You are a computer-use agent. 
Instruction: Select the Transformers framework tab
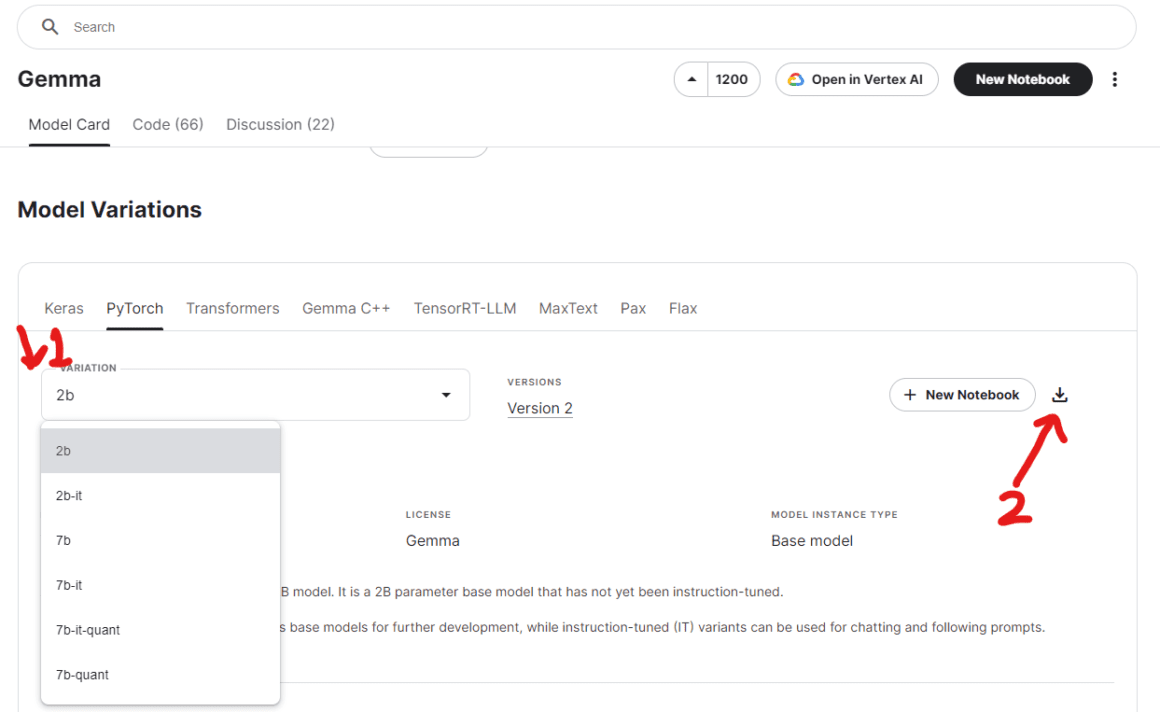tap(232, 308)
